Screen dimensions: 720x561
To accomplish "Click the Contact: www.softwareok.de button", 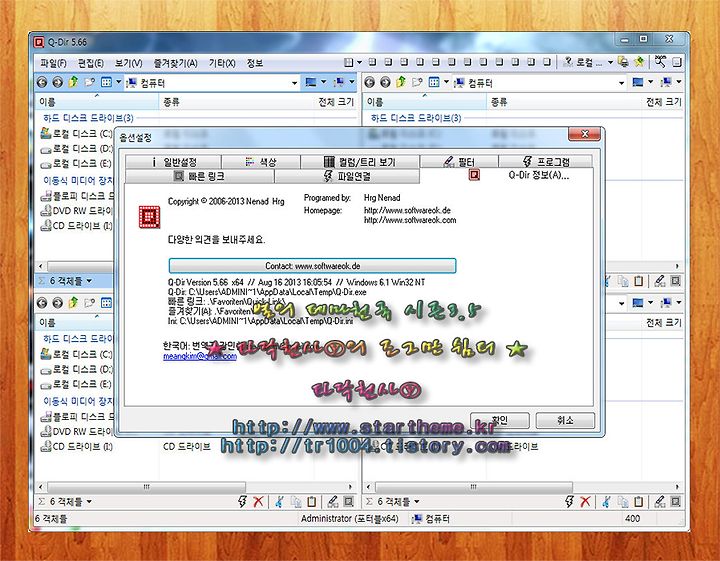I will [312, 266].
